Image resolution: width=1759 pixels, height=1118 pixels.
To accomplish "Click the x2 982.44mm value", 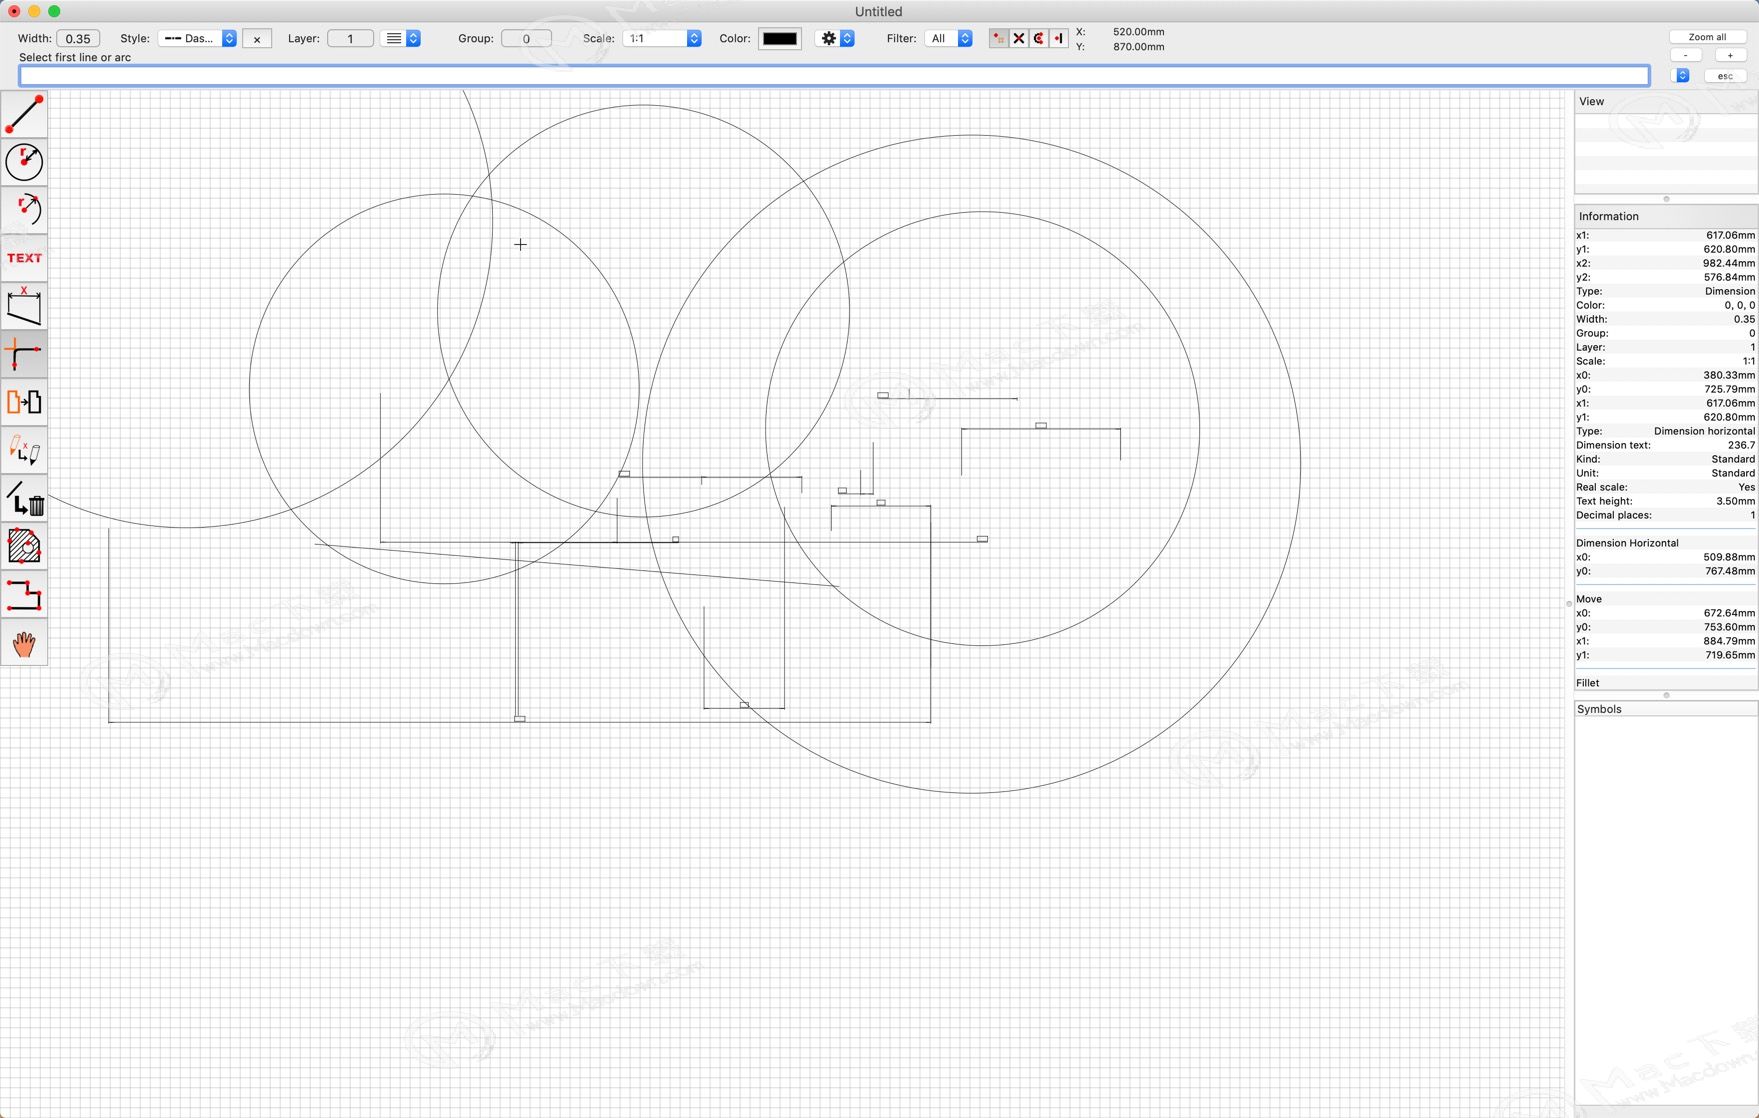I will [x=1728, y=263].
